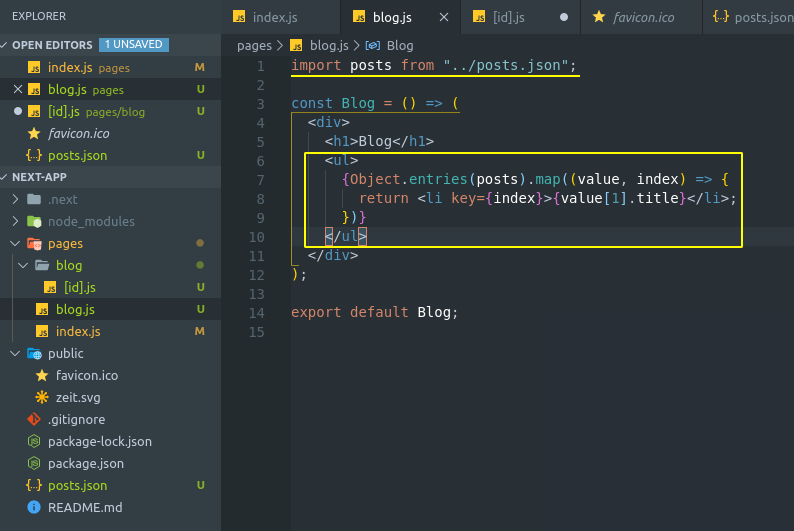Click the pages folder icon
The height and width of the screenshot is (531, 794).
(x=34, y=243)
